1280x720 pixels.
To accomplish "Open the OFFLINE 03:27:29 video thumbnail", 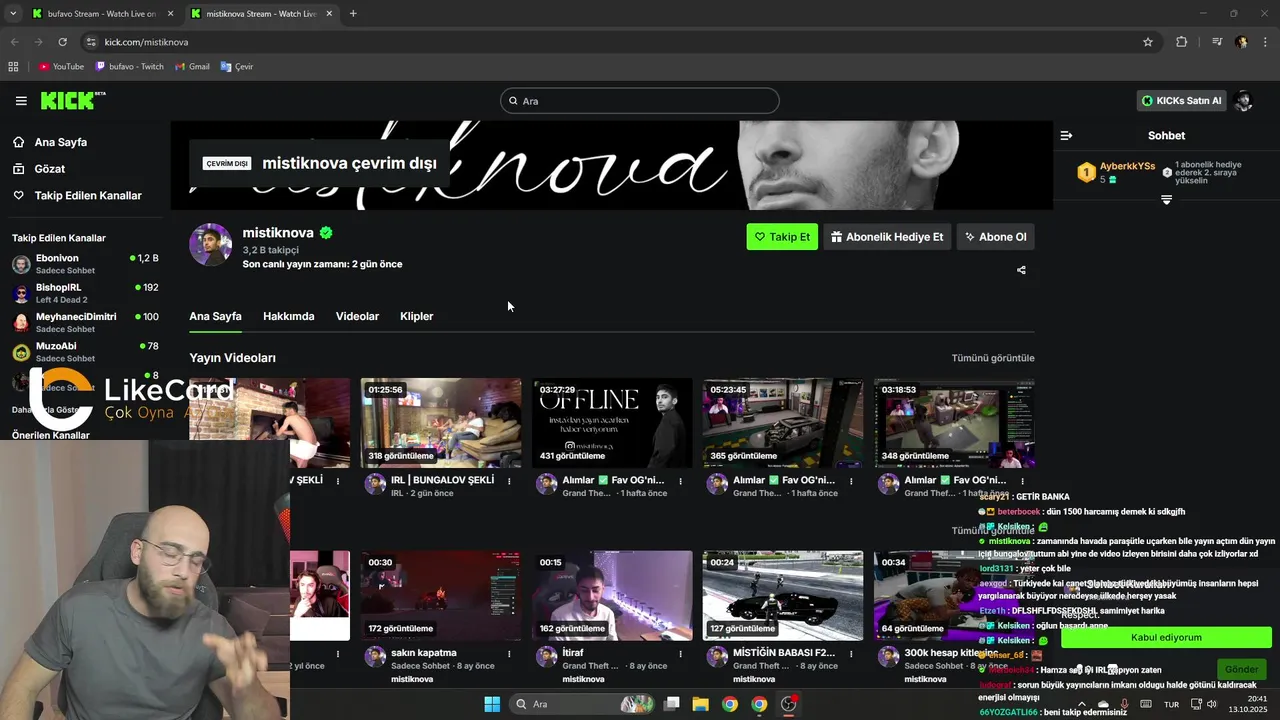I will pyautogui.click(x=612, y=423).
